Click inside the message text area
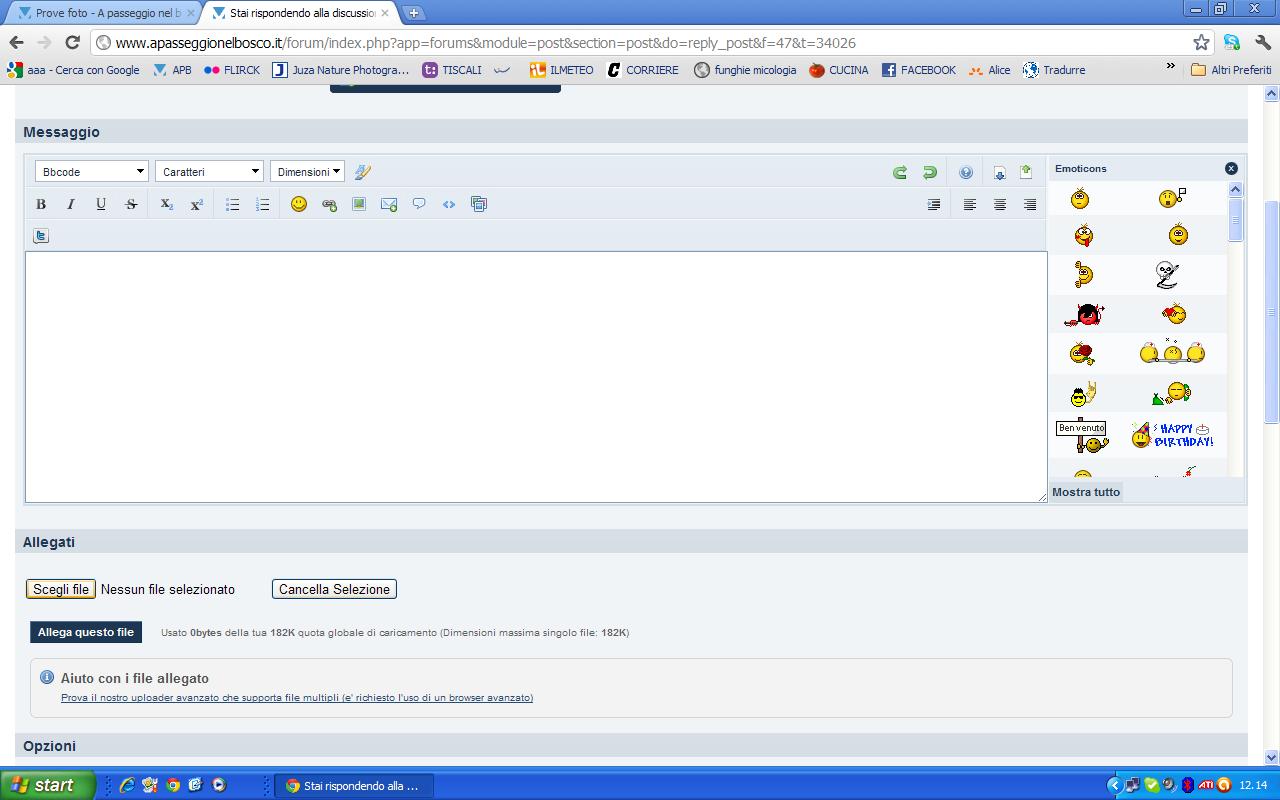The width and height of the screenshot is (1280, 800). (535, 376)
